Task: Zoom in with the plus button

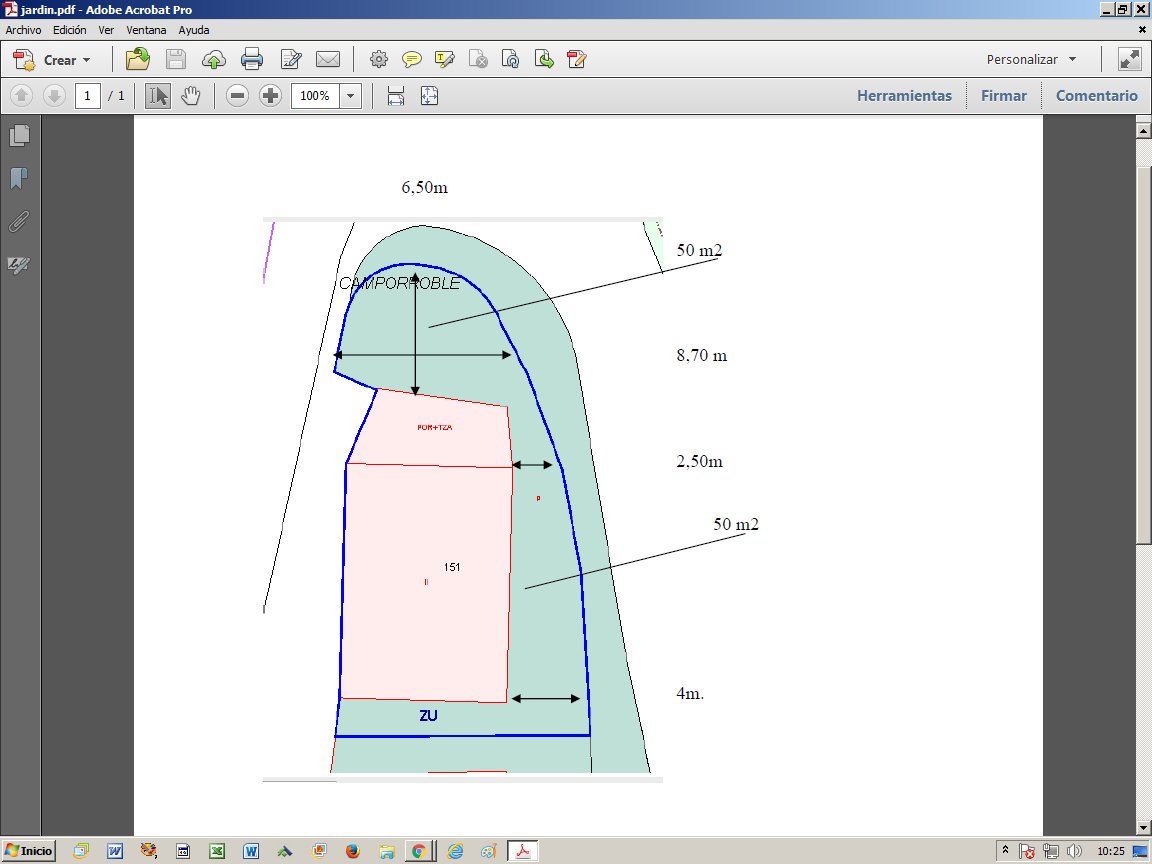Action: 270,96
